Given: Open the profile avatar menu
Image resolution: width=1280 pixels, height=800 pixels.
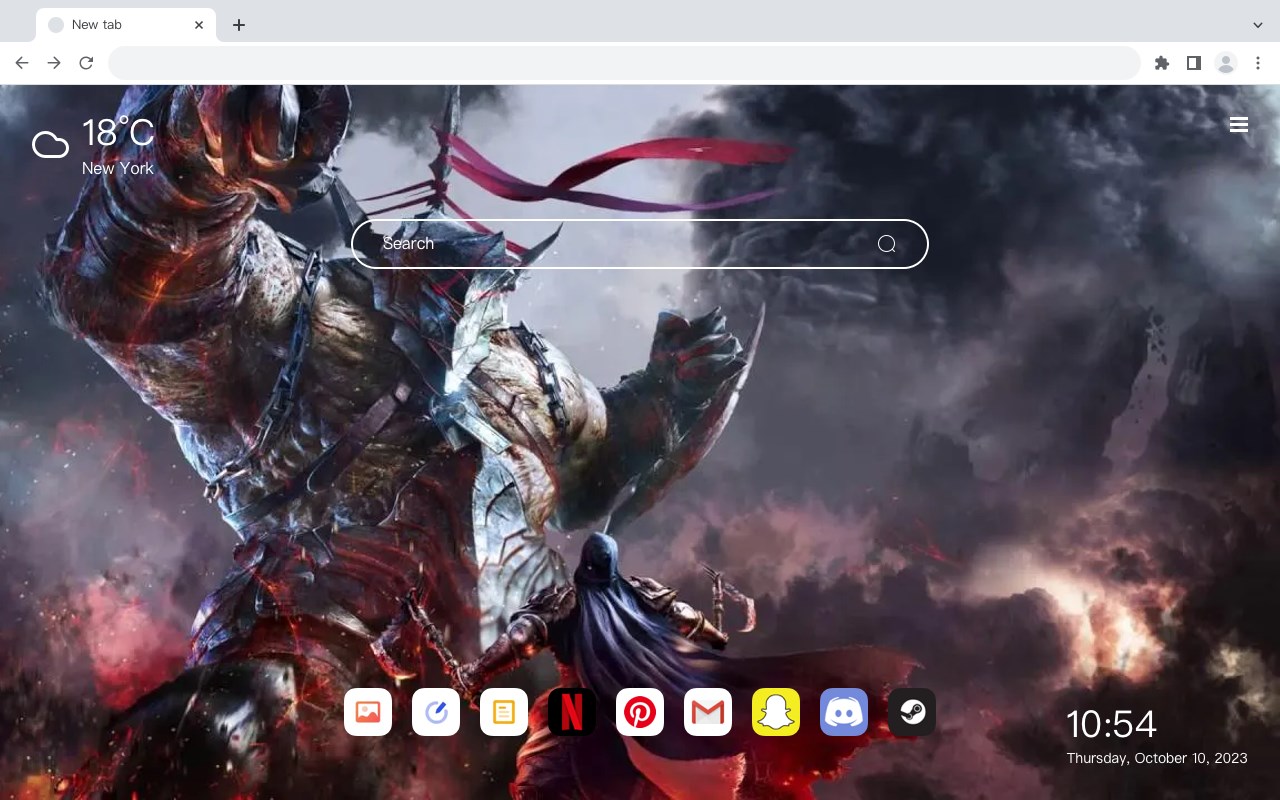Looking at the screenshot, I should [x=1226, y=63].
